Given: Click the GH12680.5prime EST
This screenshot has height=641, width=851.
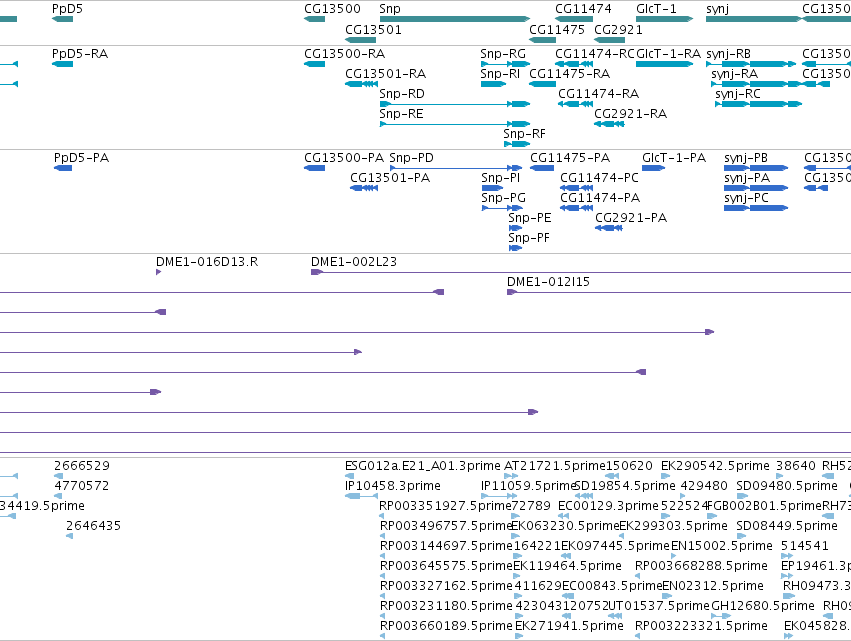Looking at the screenshot, I should tap(721, 616).
